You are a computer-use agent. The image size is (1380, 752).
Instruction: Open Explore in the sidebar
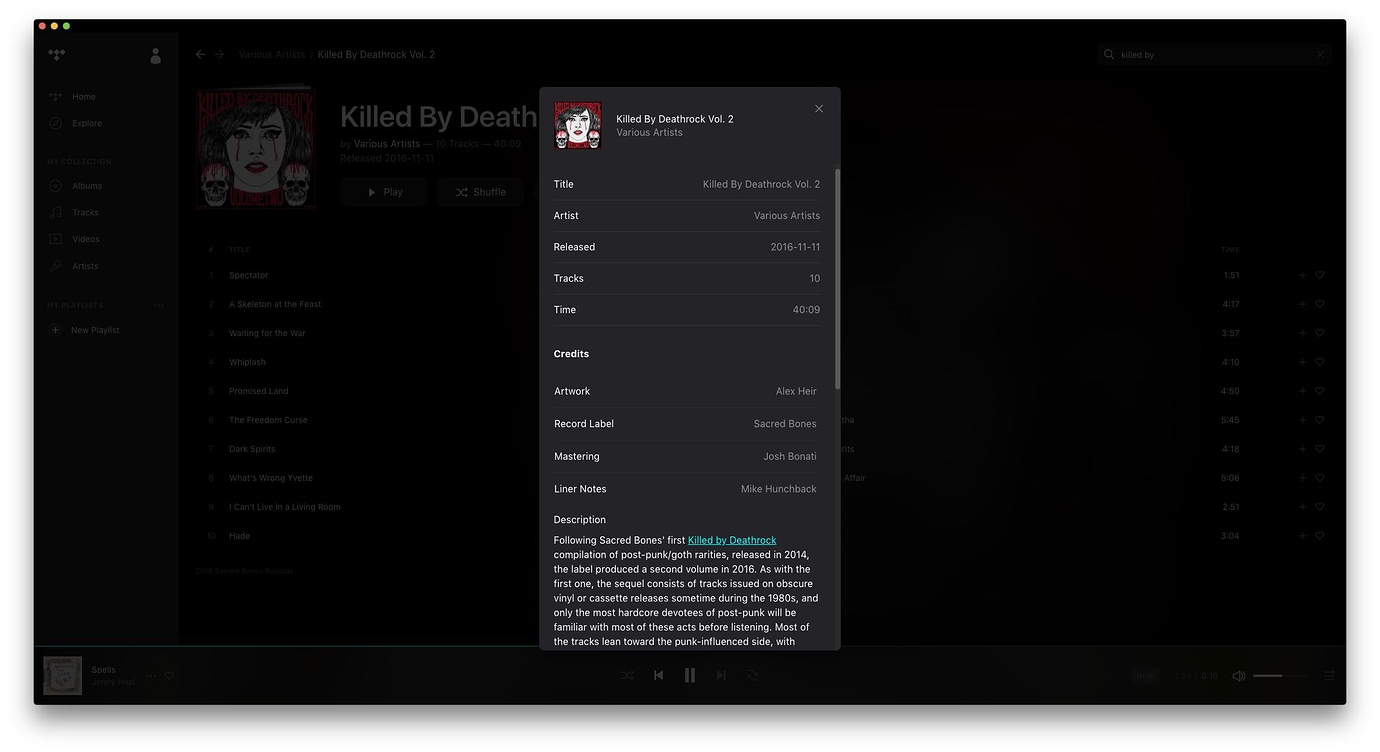[x=87, y=123]
